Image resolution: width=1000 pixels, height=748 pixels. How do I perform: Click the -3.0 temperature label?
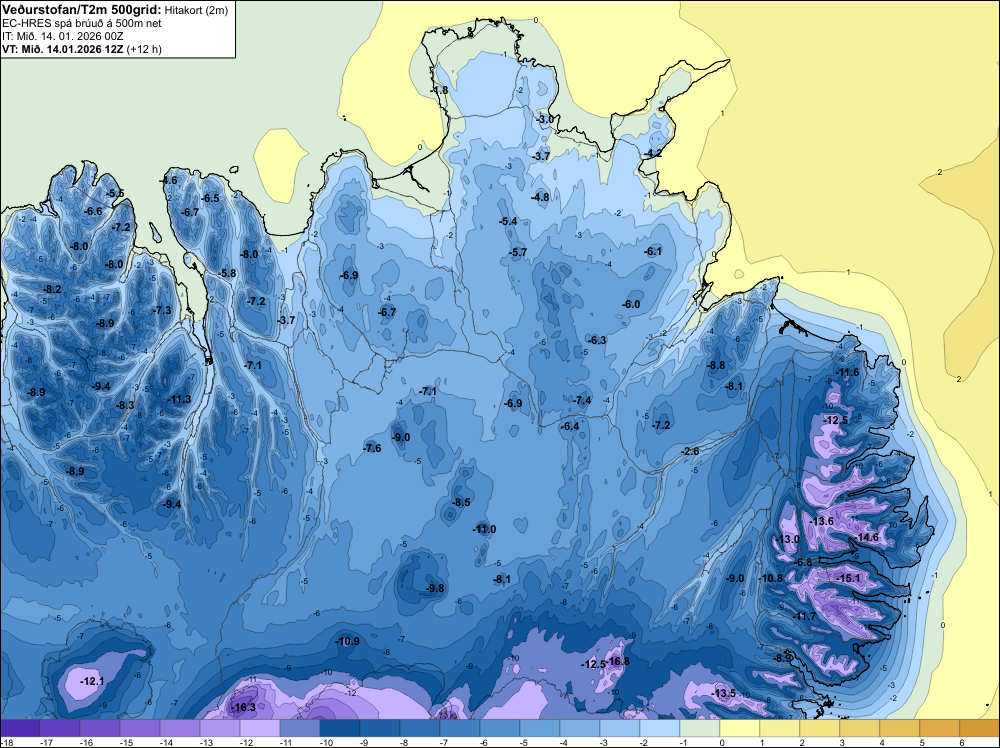(x=545, y=119)
